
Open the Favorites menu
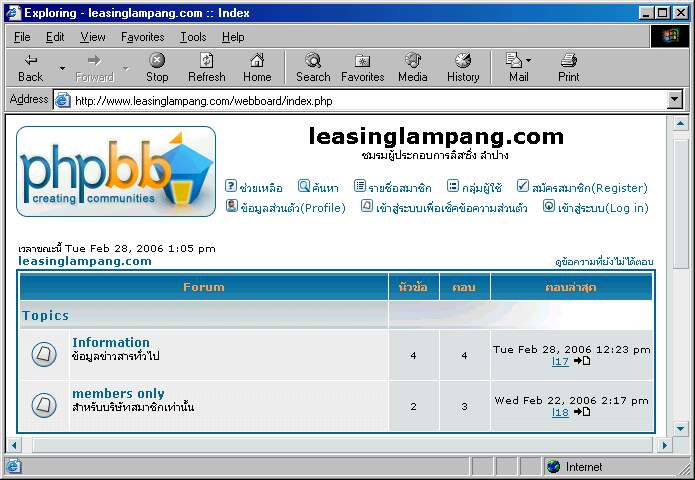(142, 37)
